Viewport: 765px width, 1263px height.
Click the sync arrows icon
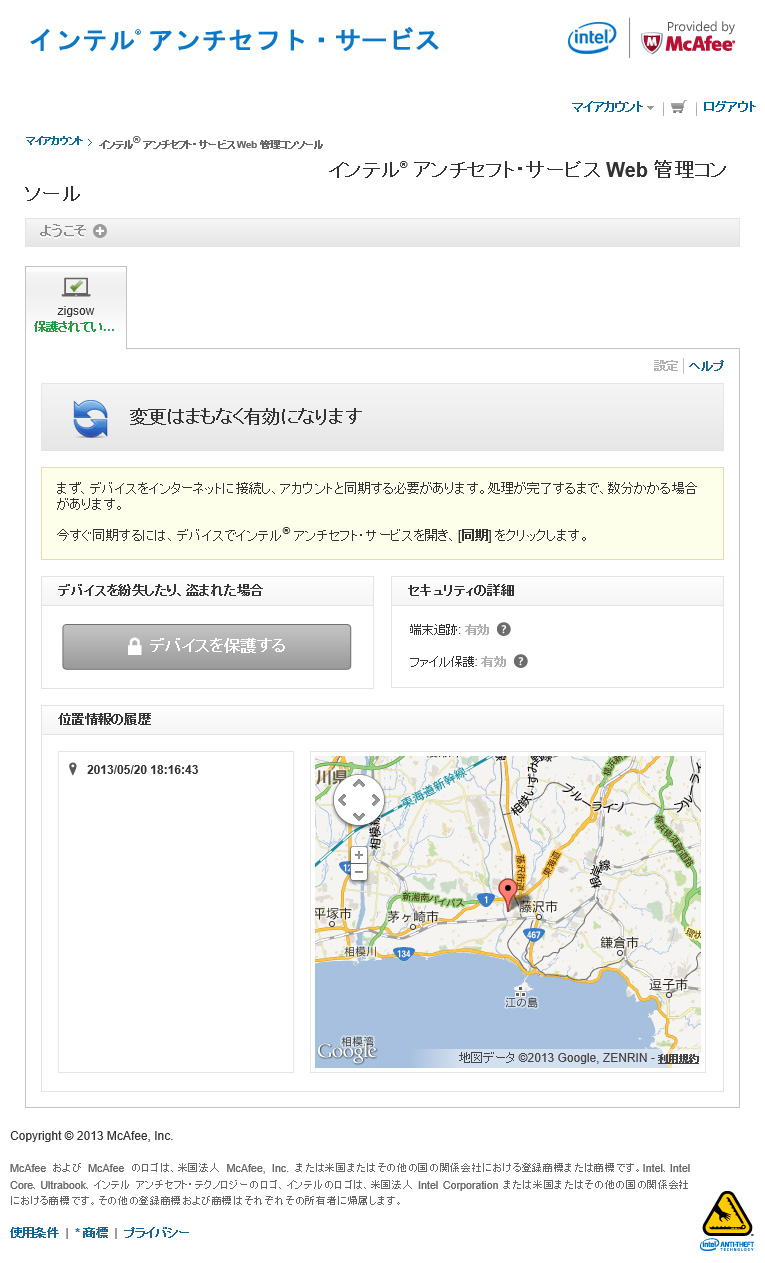[91, 418]
